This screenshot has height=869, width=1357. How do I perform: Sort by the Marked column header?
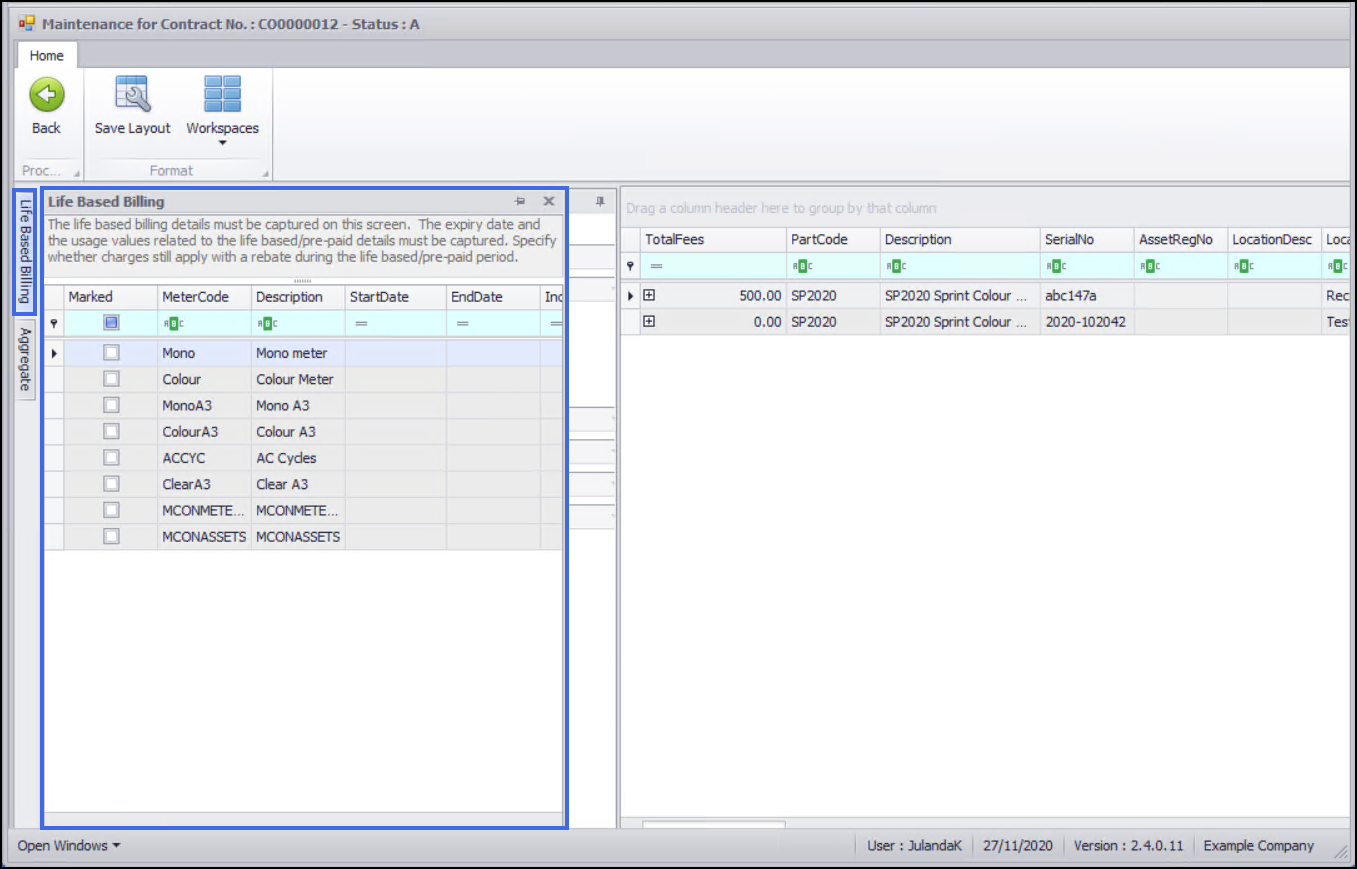(111, 297)
